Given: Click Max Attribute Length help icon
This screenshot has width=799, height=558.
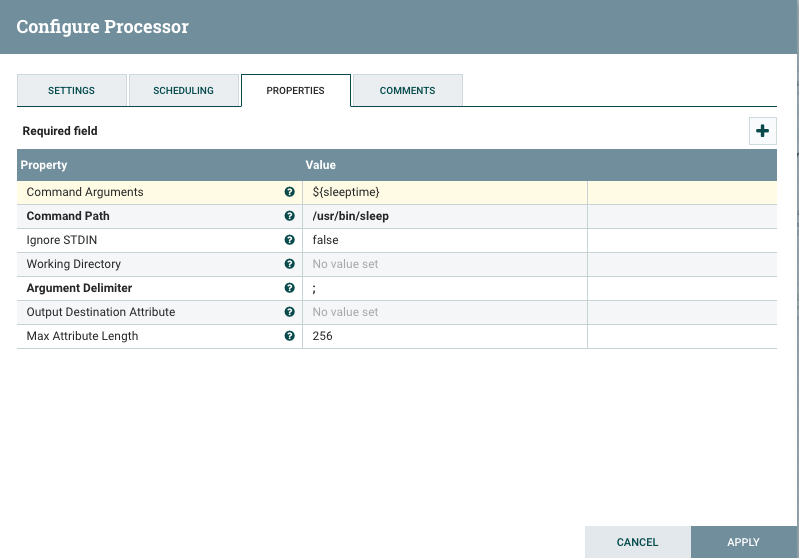Looking at the screenshot, I should [290, 336].
